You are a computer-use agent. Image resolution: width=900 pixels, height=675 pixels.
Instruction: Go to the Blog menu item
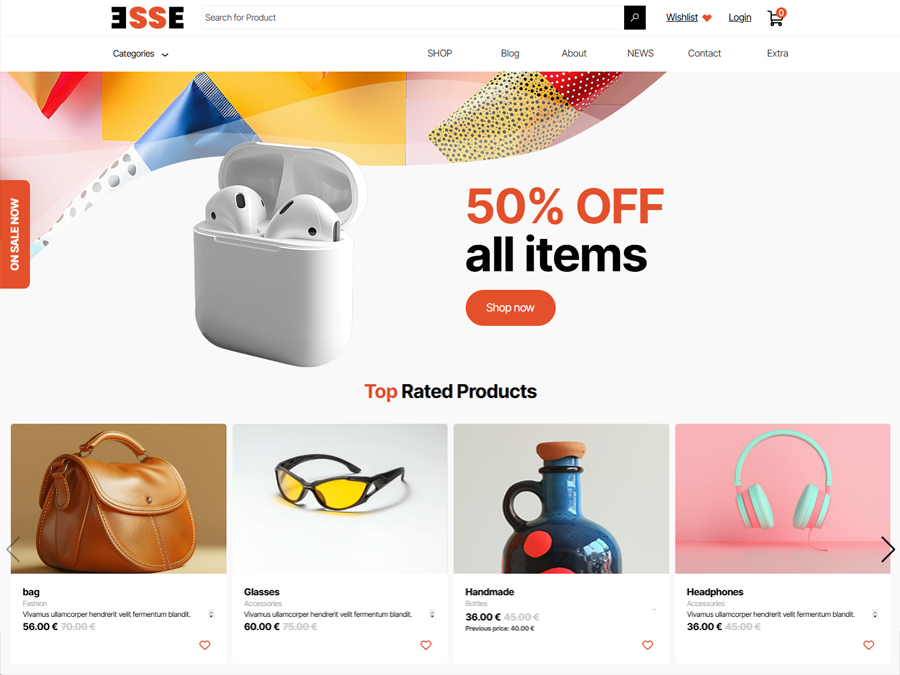[510, 53]
